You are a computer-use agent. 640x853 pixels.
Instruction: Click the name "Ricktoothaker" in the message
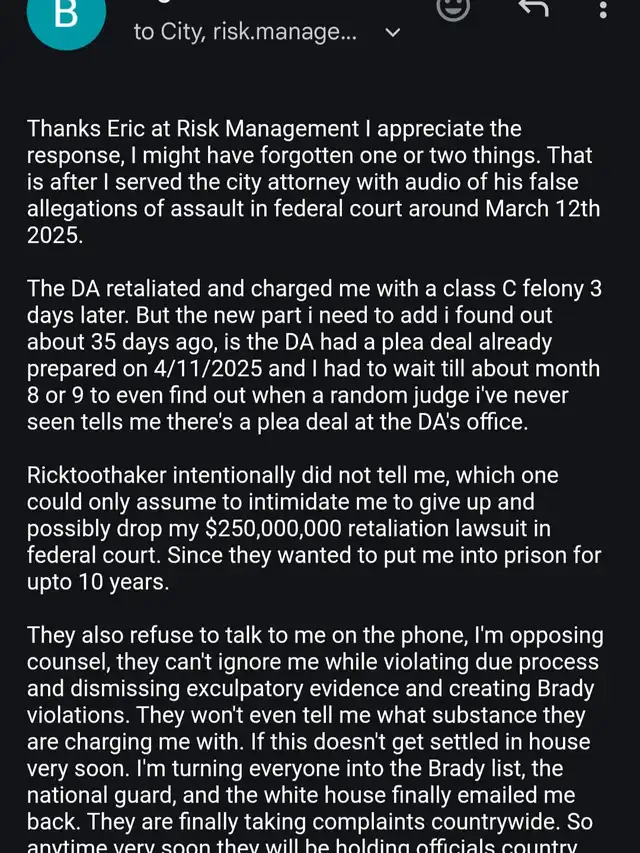tap(103, 475)
